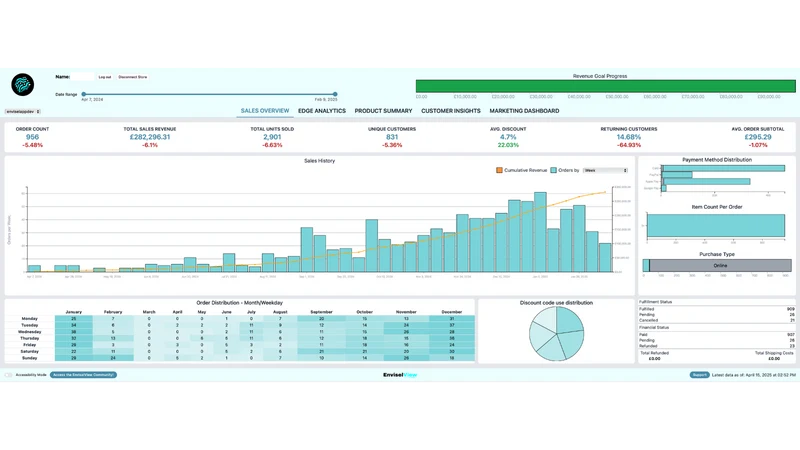This screenshot has height=450, width=800.
Task: Click the -64.93% change value
Action: tap(629, 145)
